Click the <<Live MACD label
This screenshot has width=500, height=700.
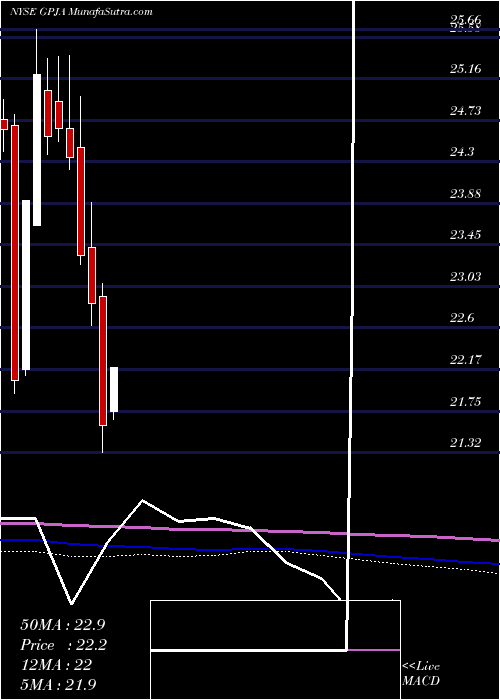click(x=421, y=674)
